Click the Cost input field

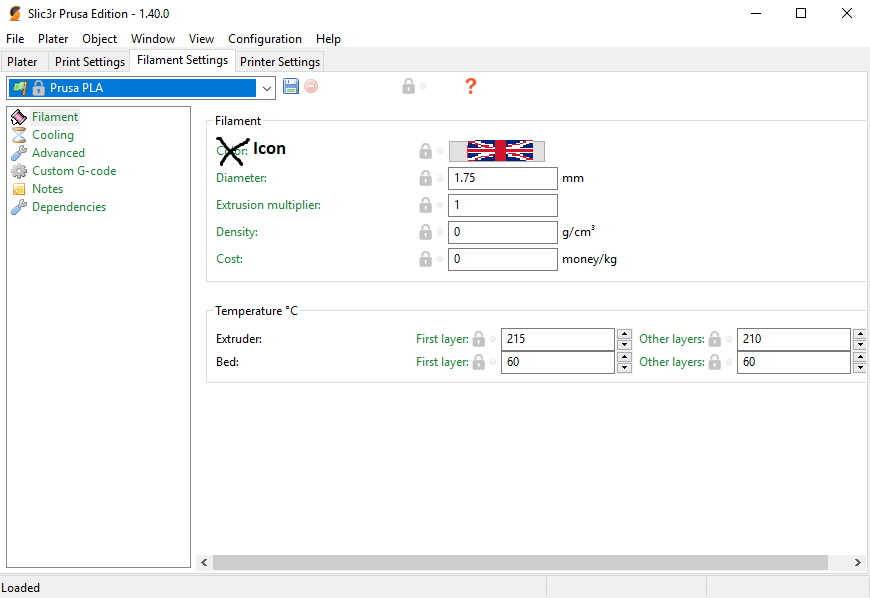[503, 259]
